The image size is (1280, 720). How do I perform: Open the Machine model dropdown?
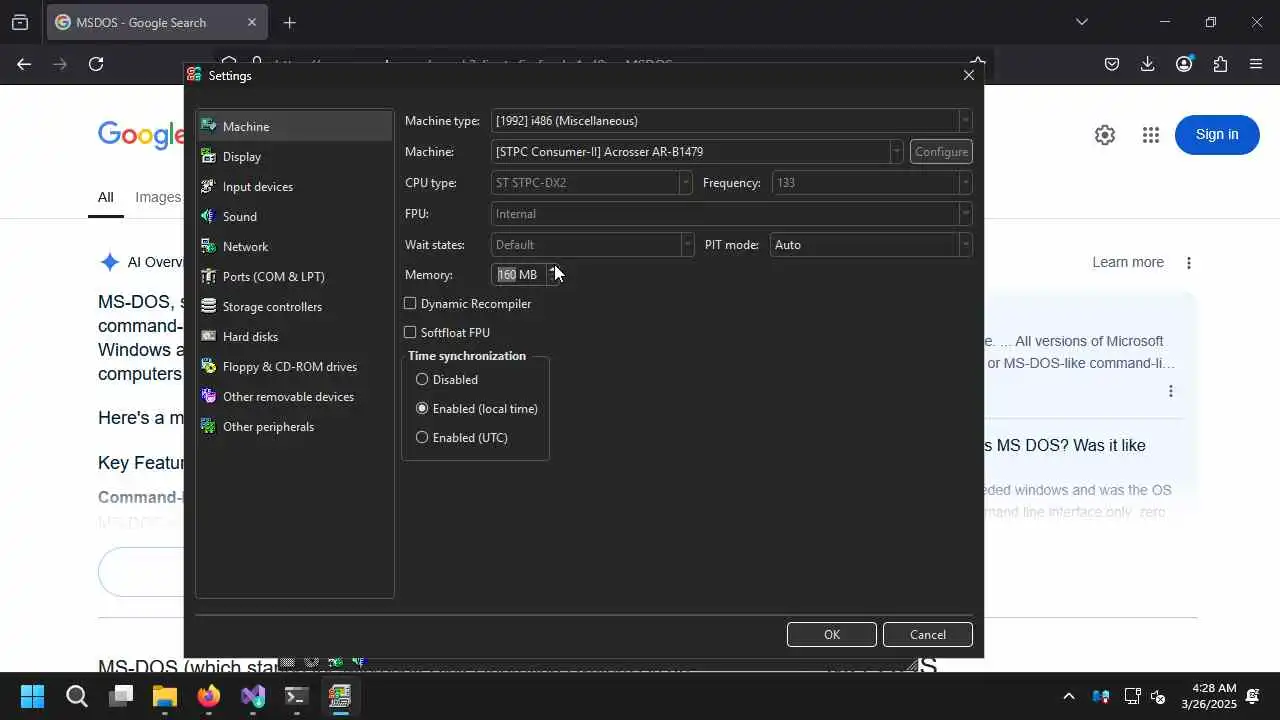pos(697,152)
